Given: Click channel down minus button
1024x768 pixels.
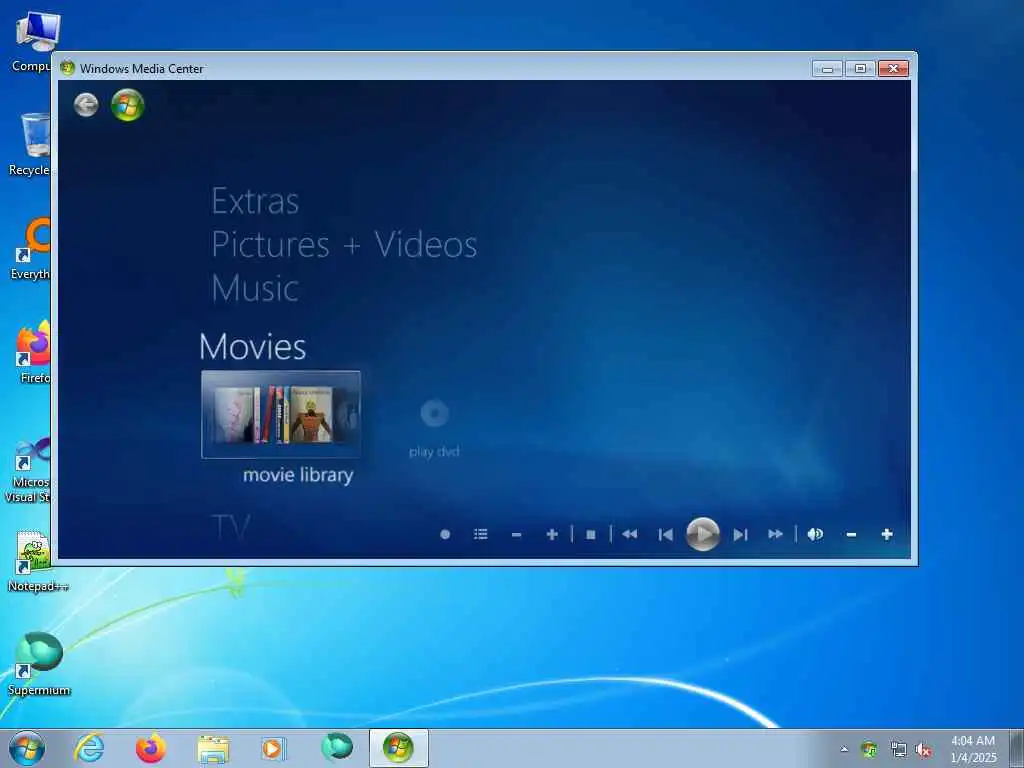Looking at the screenshot, I should coord(517,534).
